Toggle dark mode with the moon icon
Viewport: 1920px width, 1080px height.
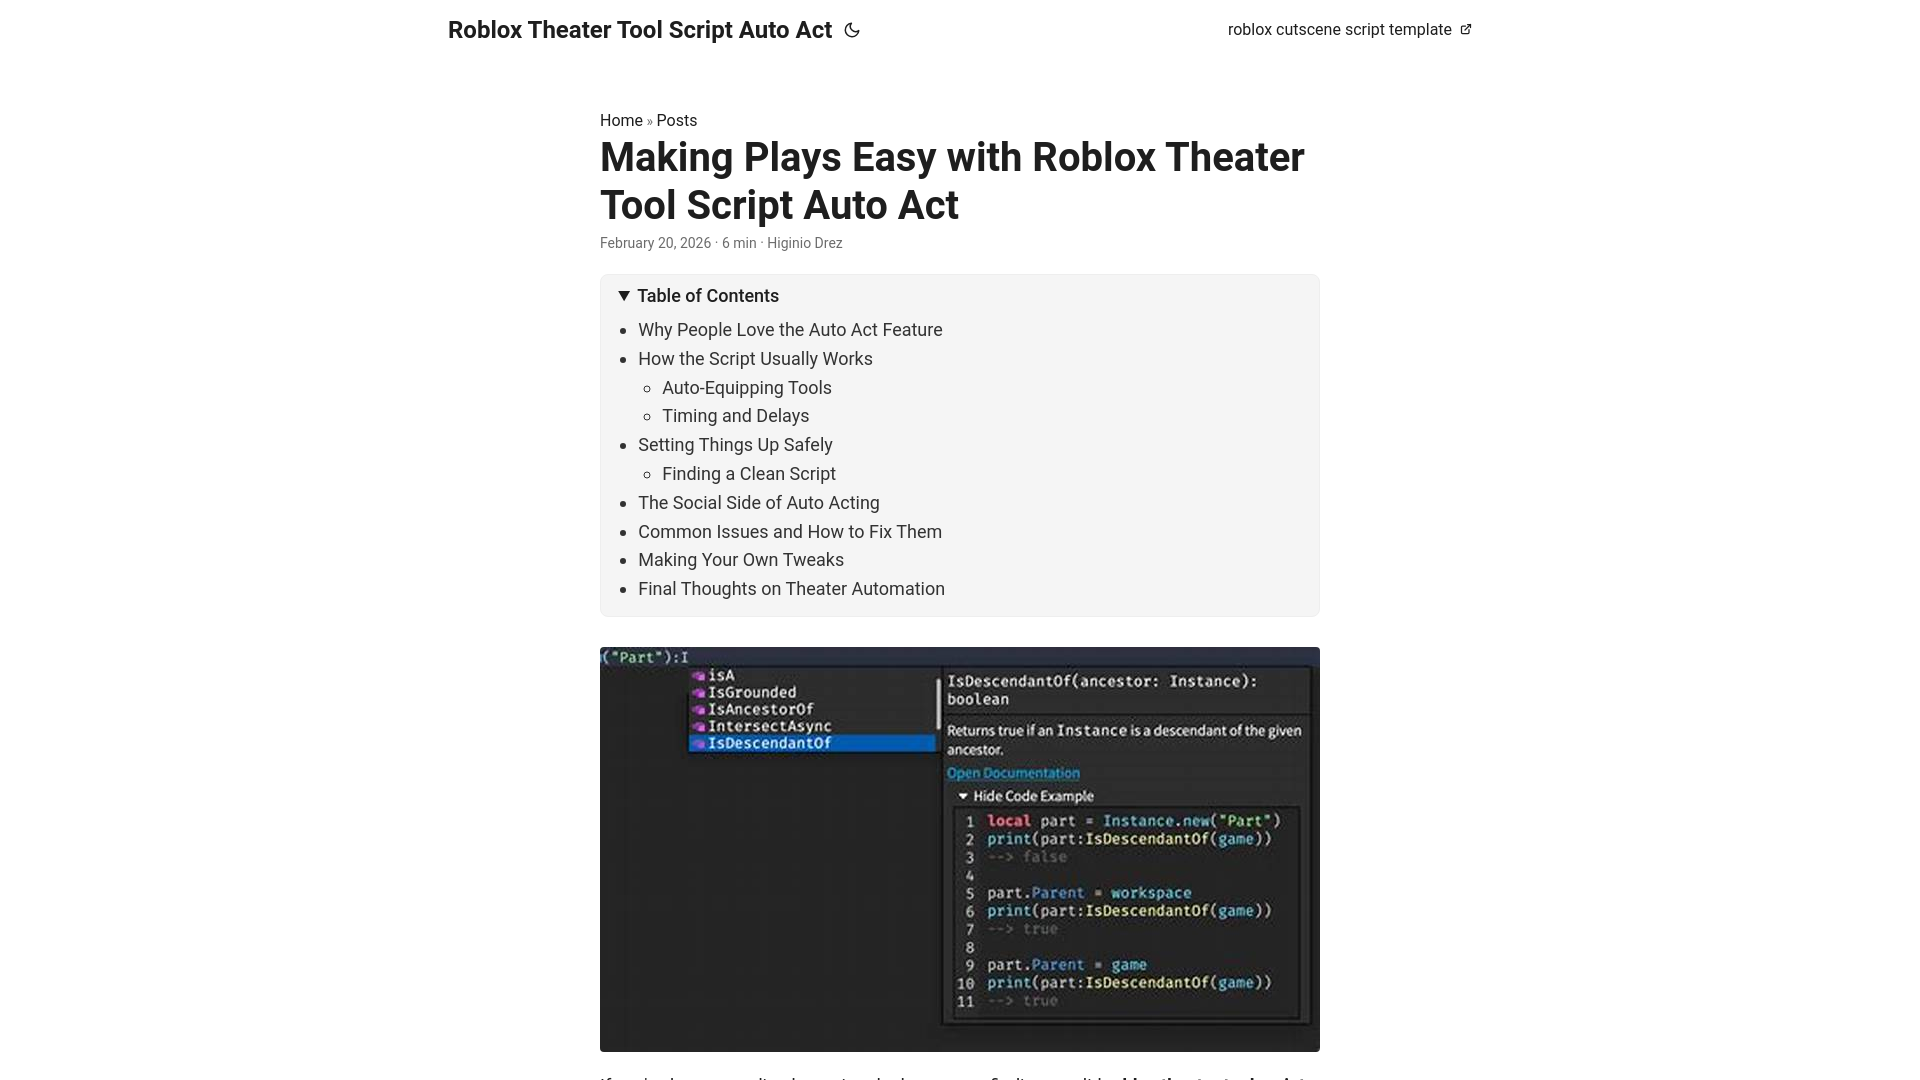(x=852, y=30)
